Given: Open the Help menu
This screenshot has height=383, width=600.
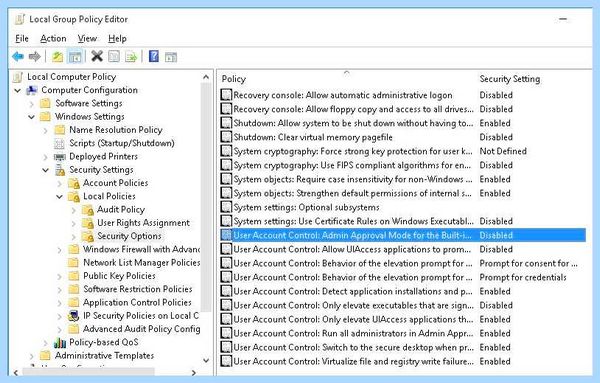Looking at the screenshot, I should (117, 39).
